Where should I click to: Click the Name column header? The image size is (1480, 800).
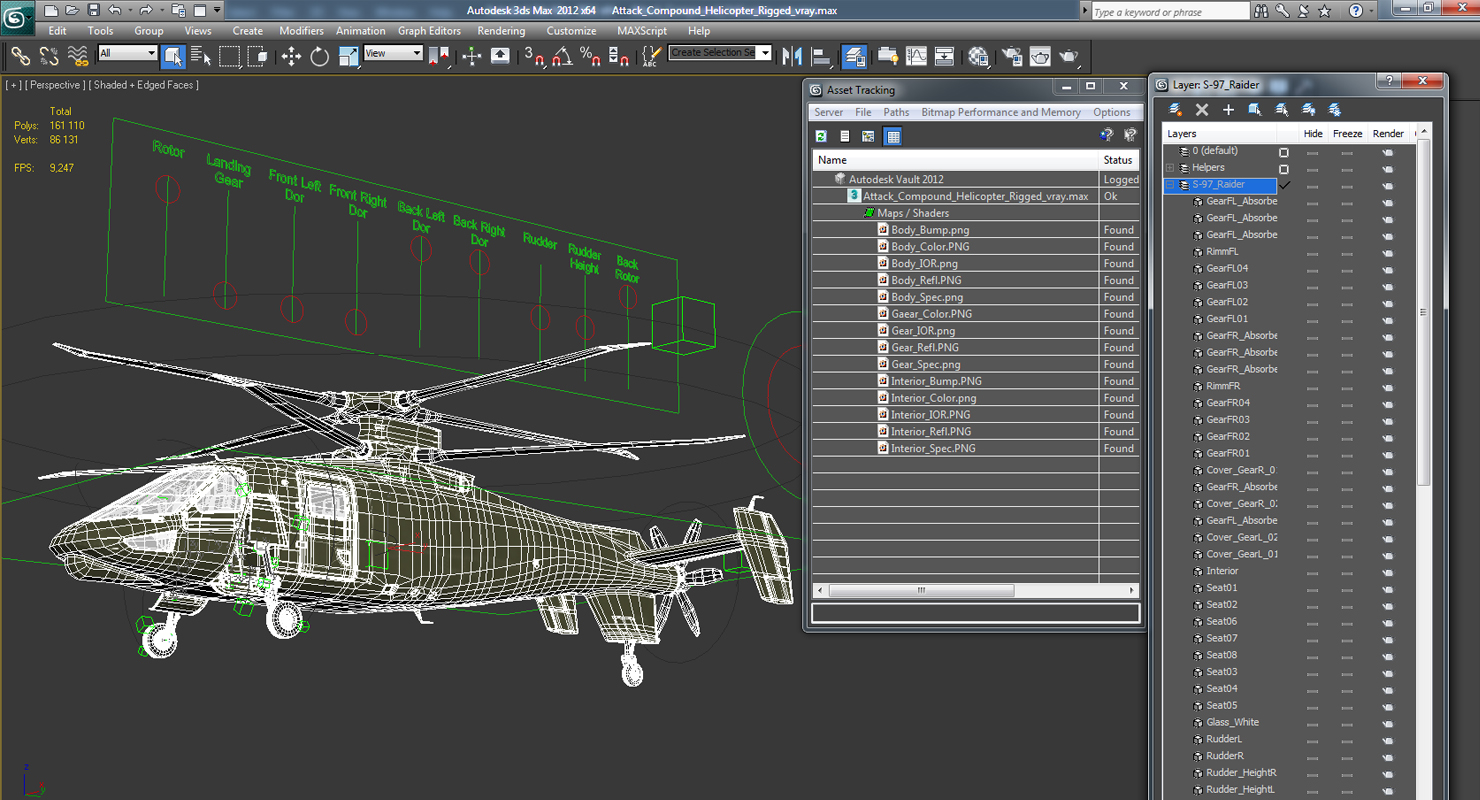tap(955, 160)
